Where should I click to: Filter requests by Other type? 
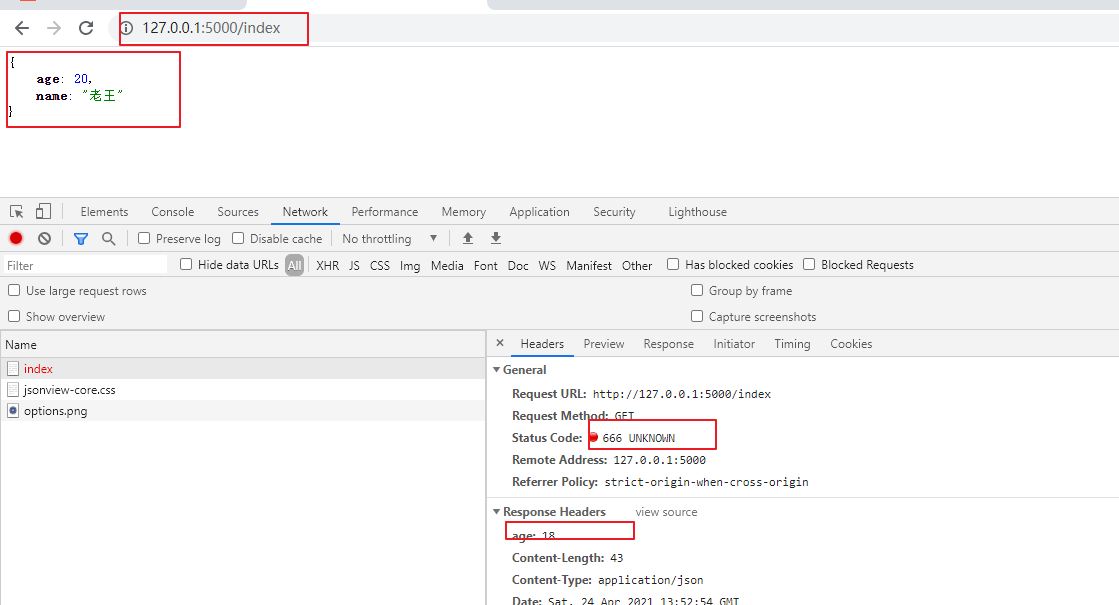(637, 265)
